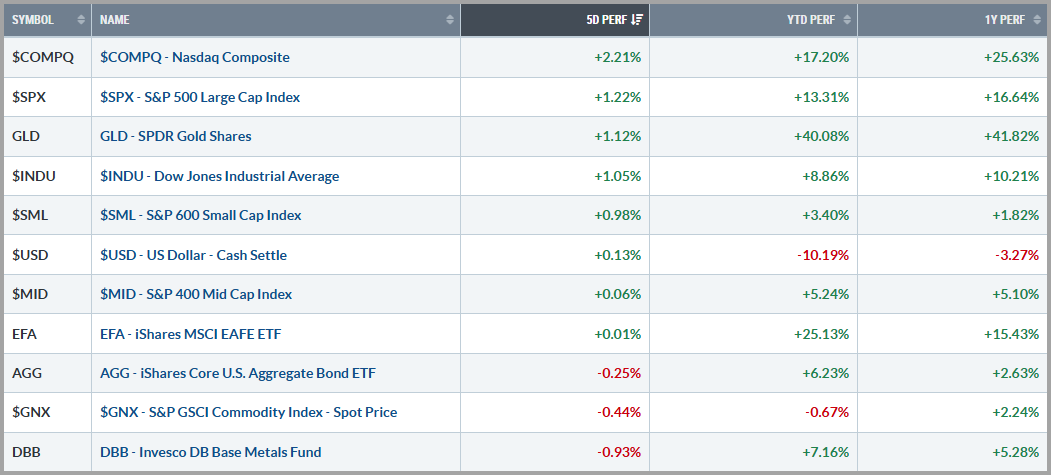The width and height of the screenshot is (1051, 475).
Task: Open the Nasdaq Composite link
Action: click(x=195, y=57)
